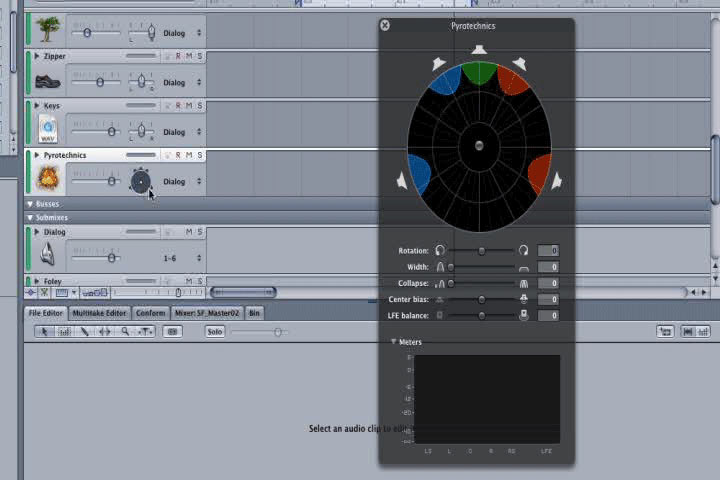Screen dimensions: 720x480
Task: Click the right surround speaker icon in the panner
Action: (x=557, y=181)
